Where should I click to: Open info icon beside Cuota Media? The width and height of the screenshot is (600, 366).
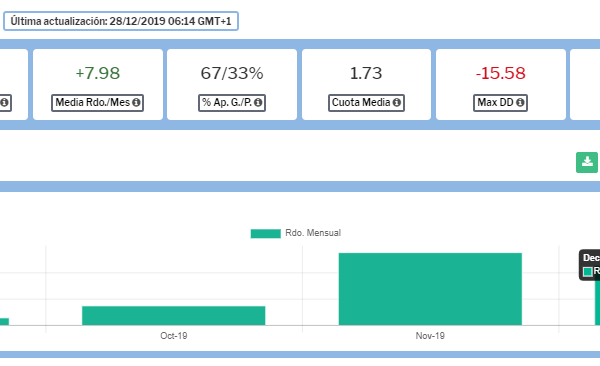pyautogui.click(x=397, y=103)
